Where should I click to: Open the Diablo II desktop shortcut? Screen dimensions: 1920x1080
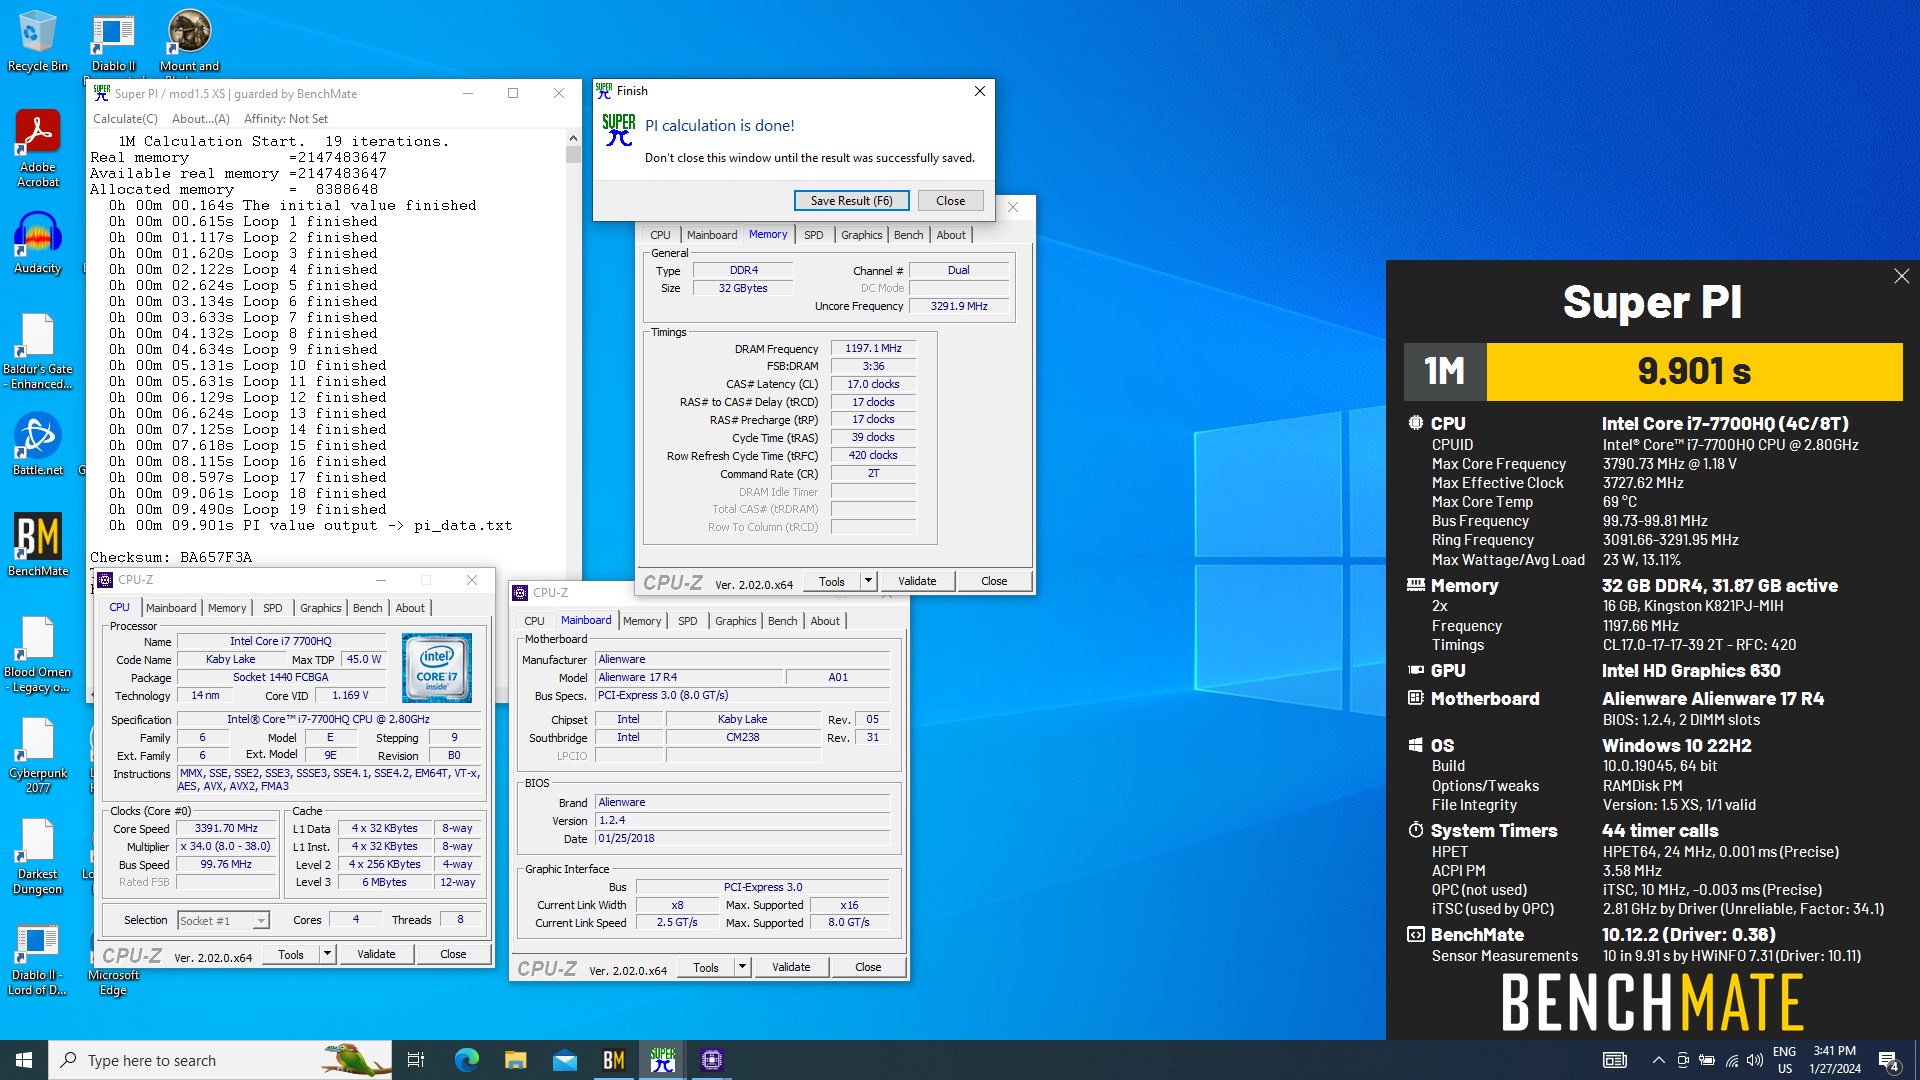click(x=113, y=40)
